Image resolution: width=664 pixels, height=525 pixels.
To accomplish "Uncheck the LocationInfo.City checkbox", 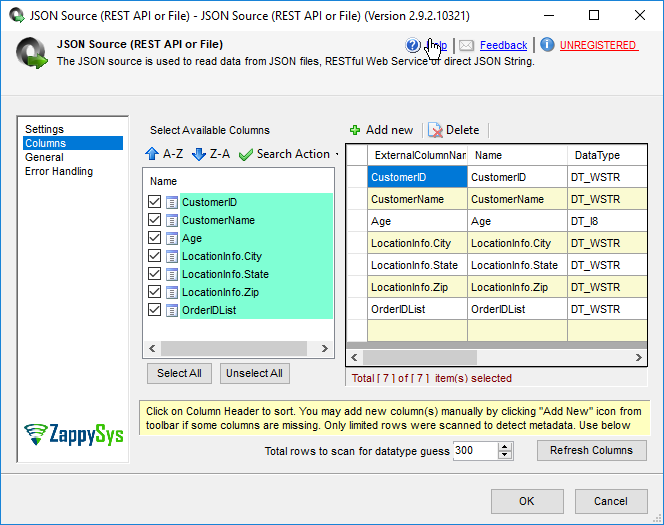I will click(155, 256).
